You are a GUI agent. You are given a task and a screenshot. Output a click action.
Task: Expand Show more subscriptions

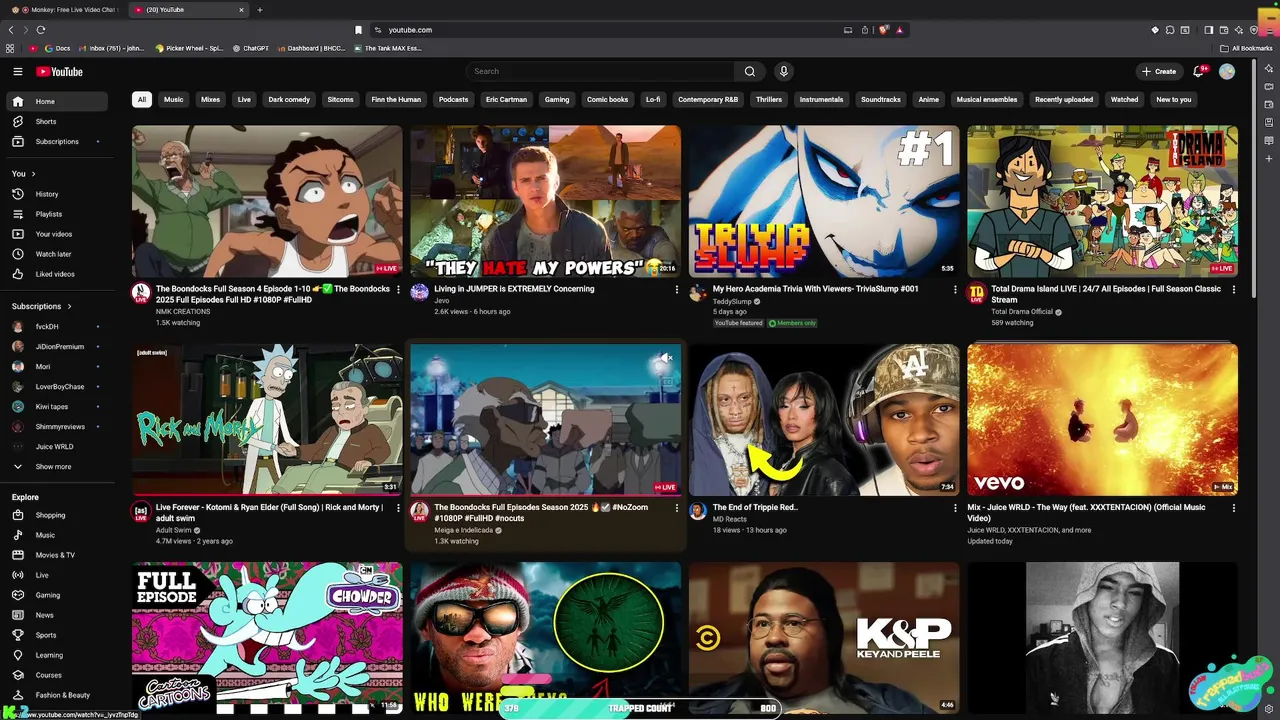point(57,466)
